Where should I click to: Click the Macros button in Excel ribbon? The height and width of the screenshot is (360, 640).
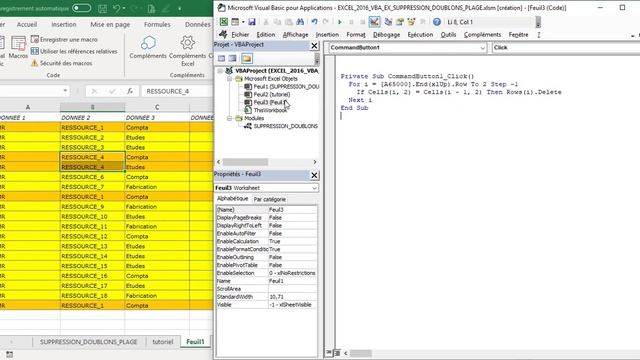pyautogui.click(x=18, y=47)
